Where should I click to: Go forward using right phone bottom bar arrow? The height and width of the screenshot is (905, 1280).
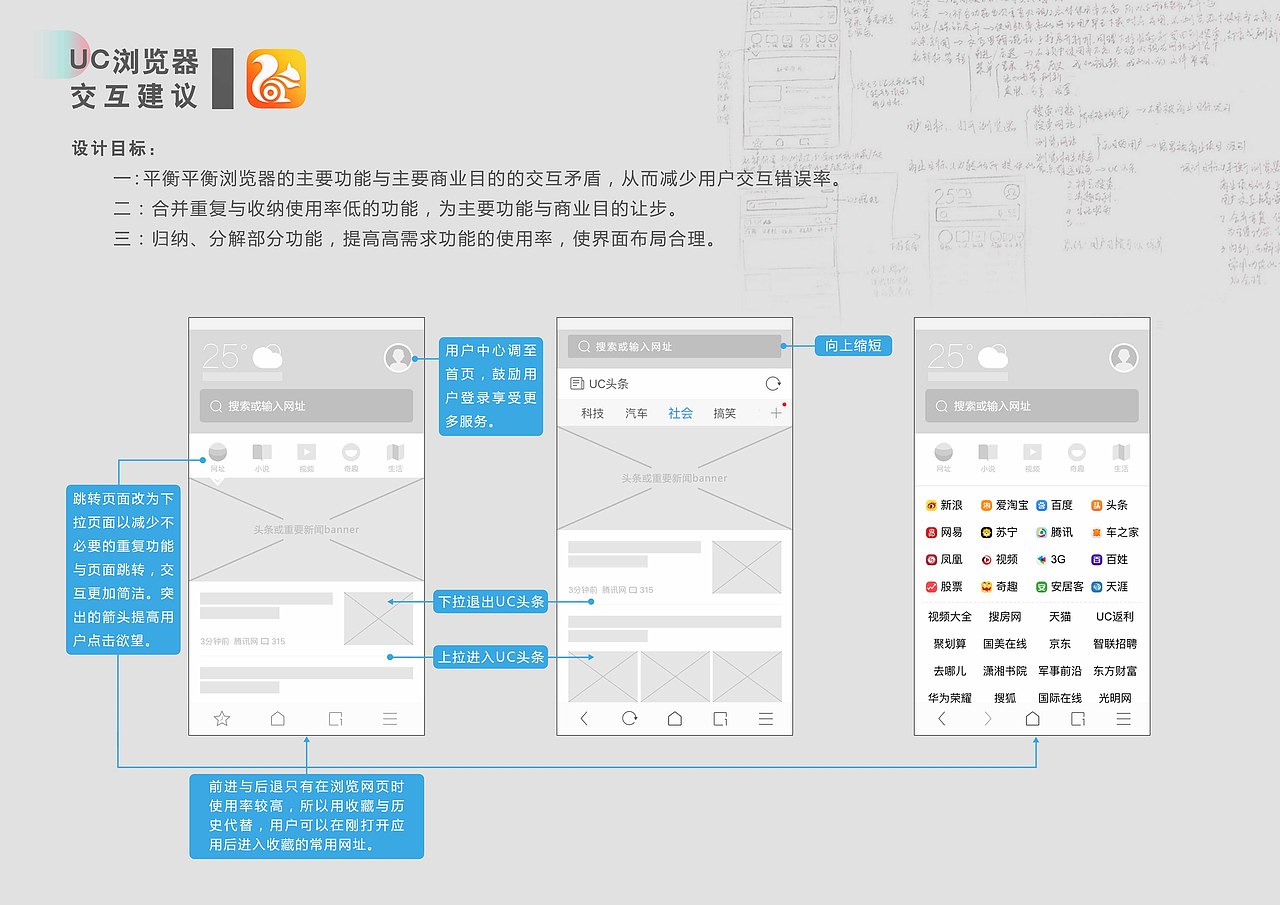coord(988,718)
